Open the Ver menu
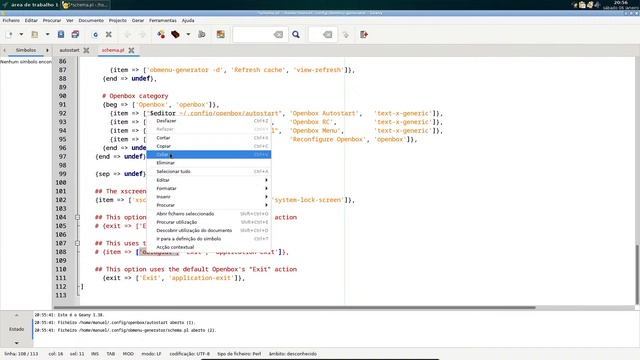Image resolution: width=640 pixels, height=360 pixels. [x=70, y=20]
